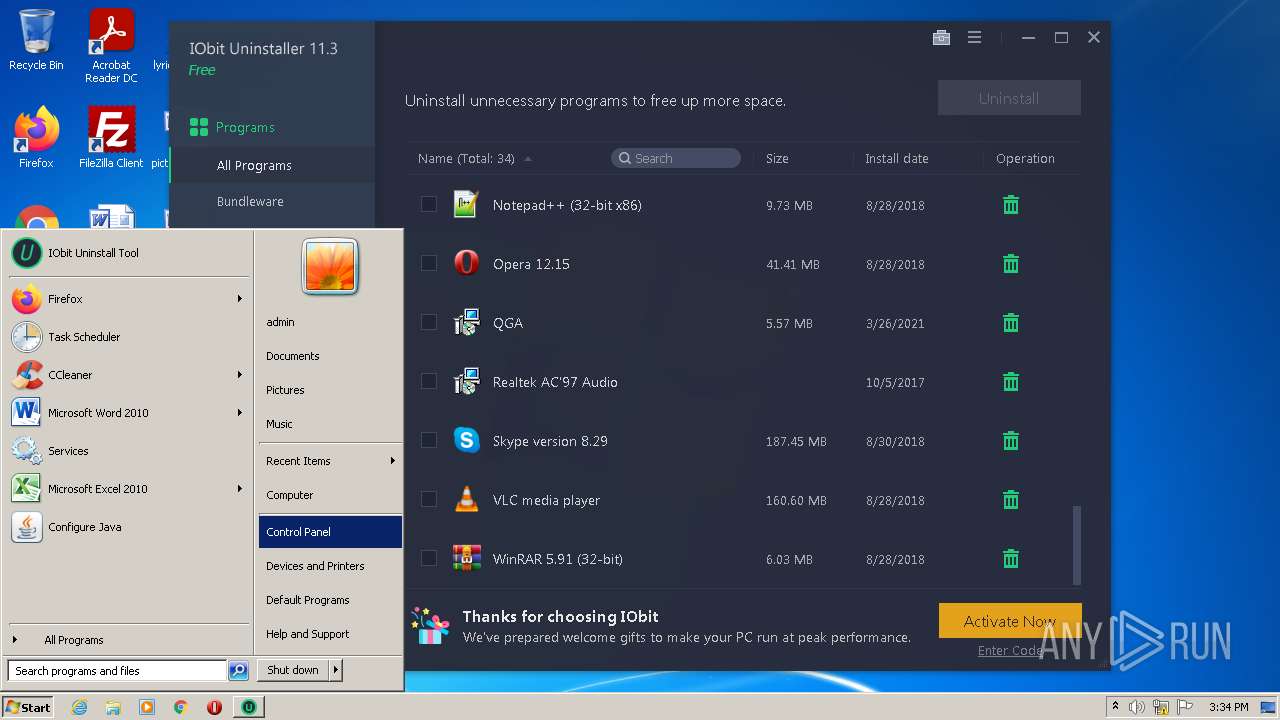Click the Programs grid icon in sidebar
This screenshot has height=720, width=1280.
pos(199,127)
